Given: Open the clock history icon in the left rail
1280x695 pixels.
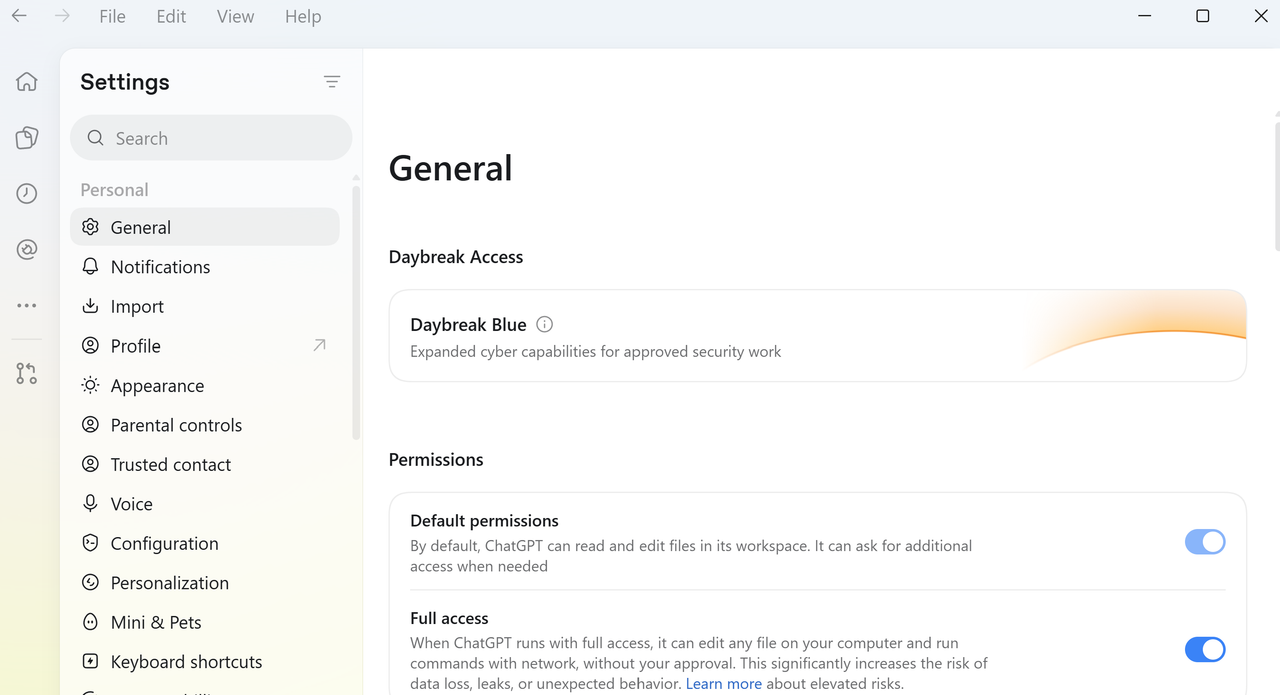Looking at the screenshot, I should pos(27,194).
